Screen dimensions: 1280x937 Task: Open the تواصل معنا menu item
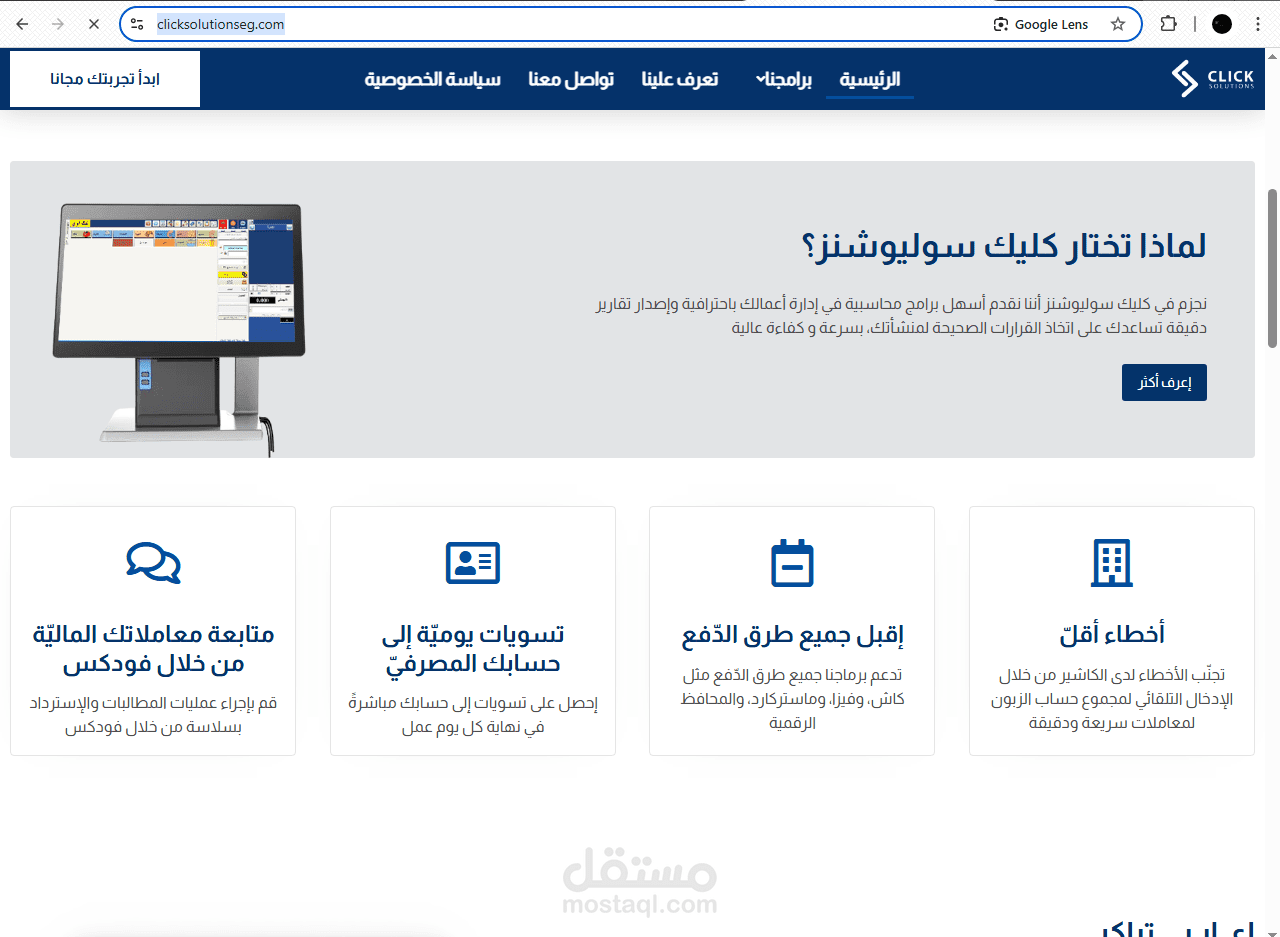point(571,79)
